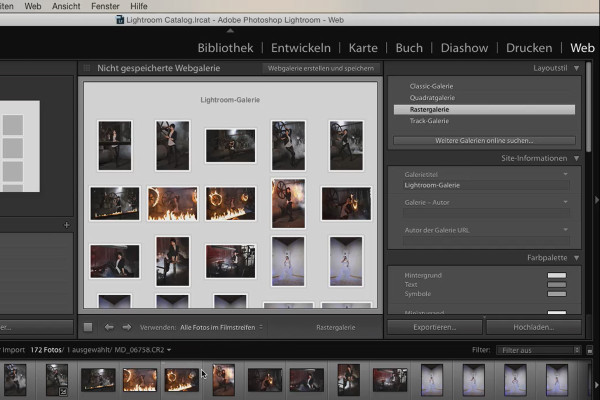The image size is (600, 400).
Task: Select the first filmstrip thumbnail
Action: click(x=15, y=380)
